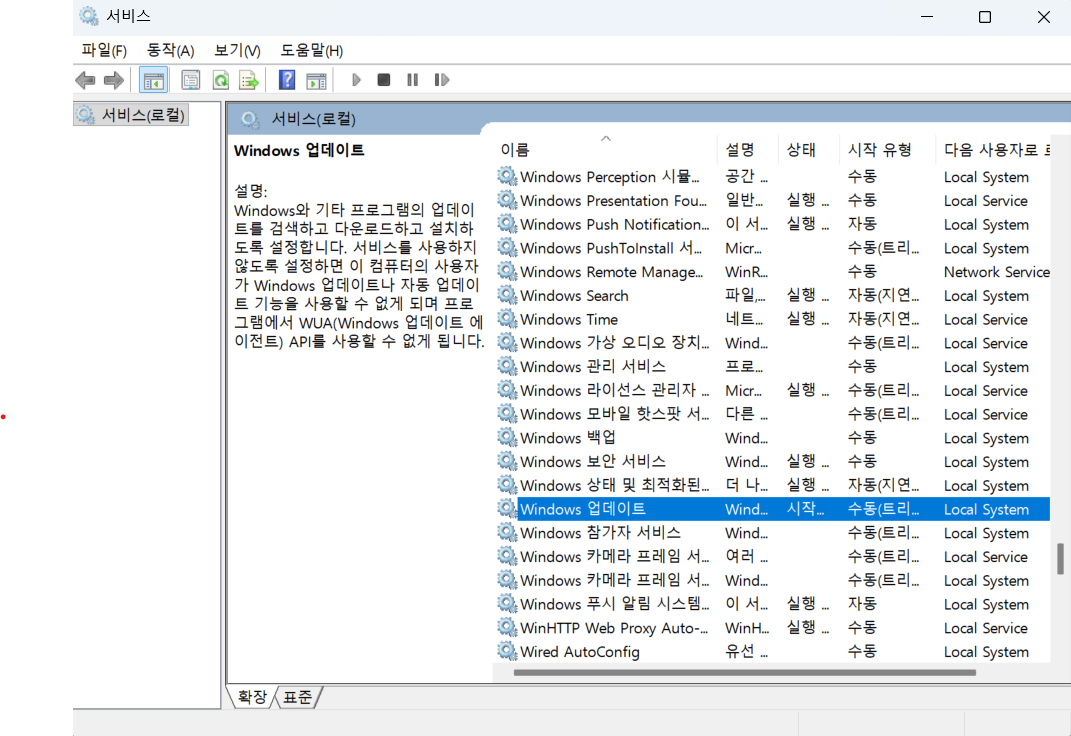Image resolution: width=1071 pixels, height=736 pixels.
Task: Click the Stop Service square icon
Action: pos(384,80)
